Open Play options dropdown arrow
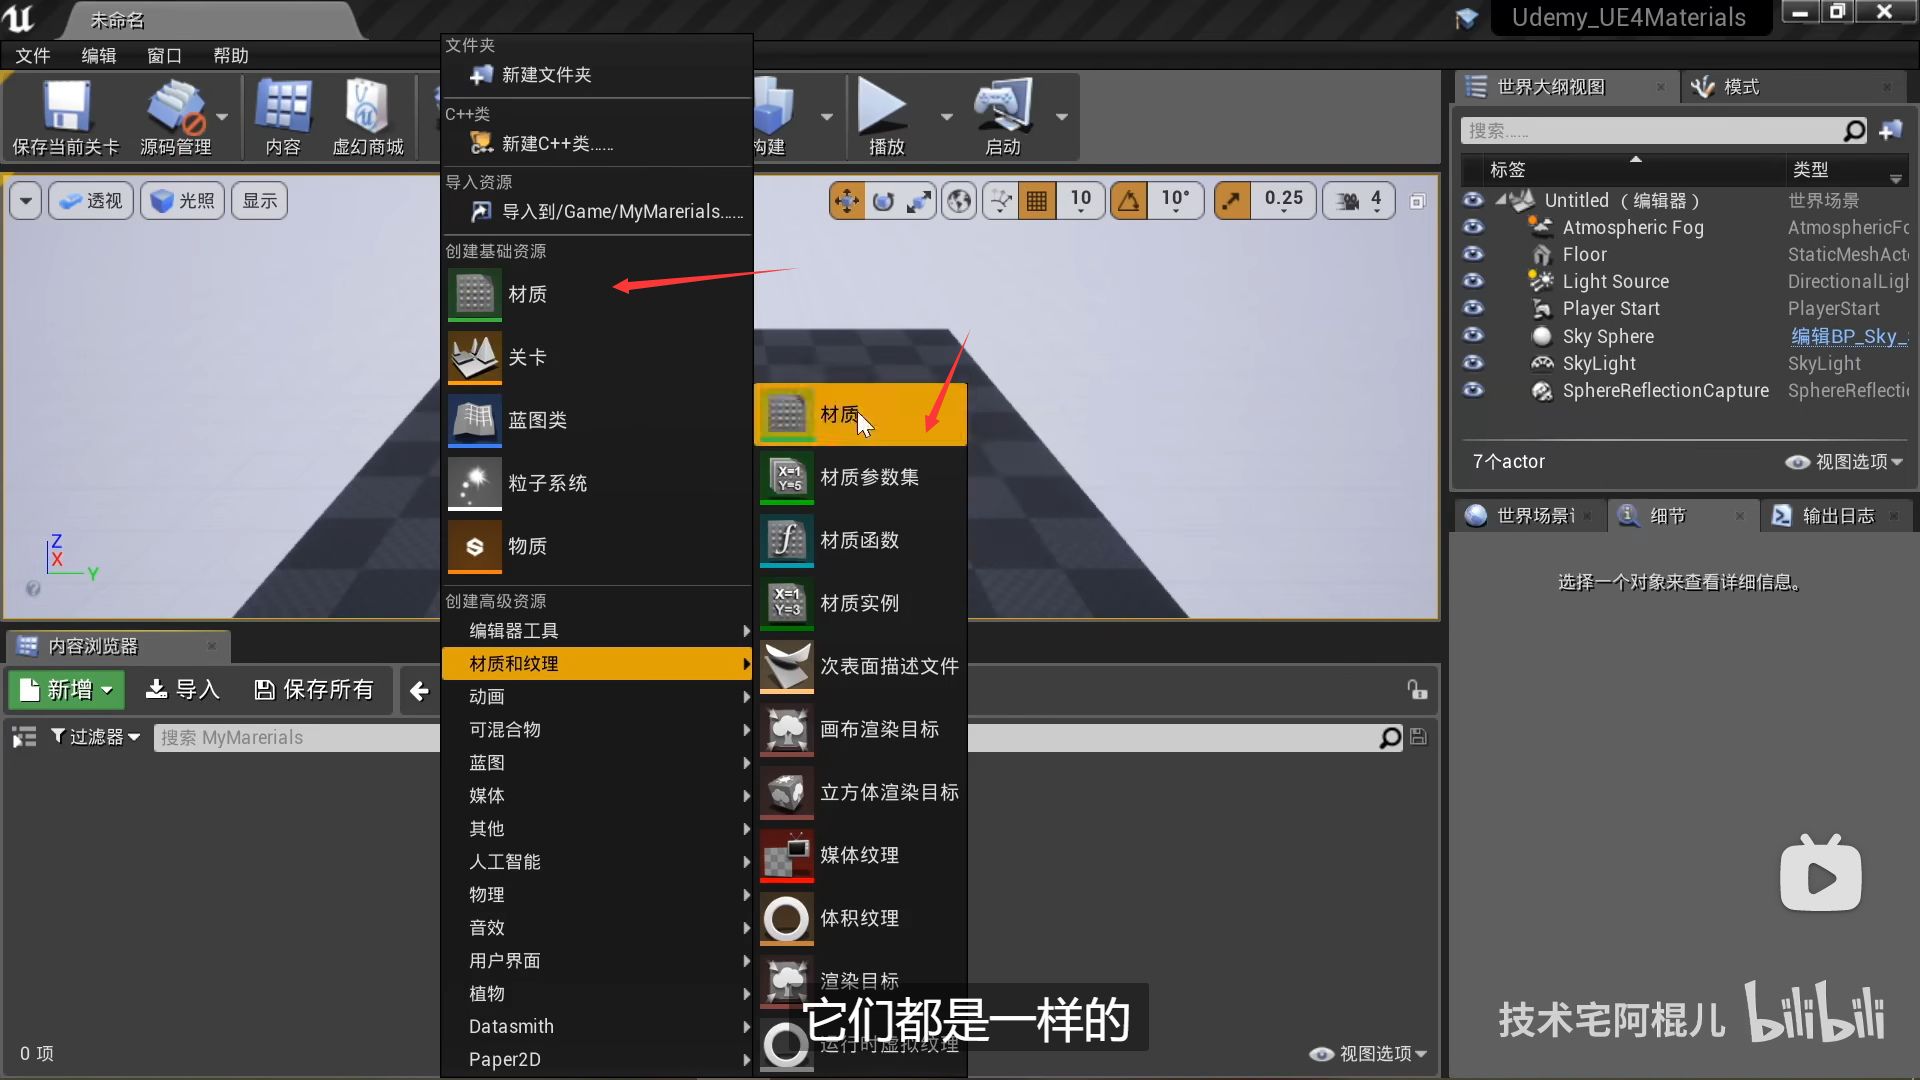This screenshot has height=1080, width=1920. pos(946,117)
